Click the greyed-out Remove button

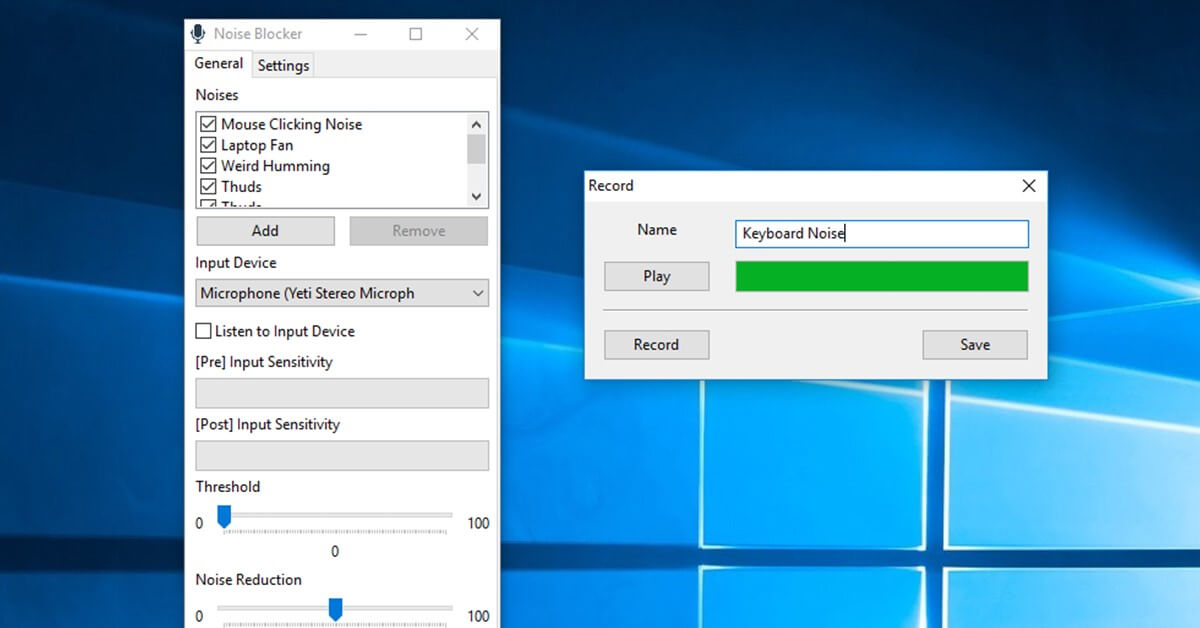(x=419, y=231)
